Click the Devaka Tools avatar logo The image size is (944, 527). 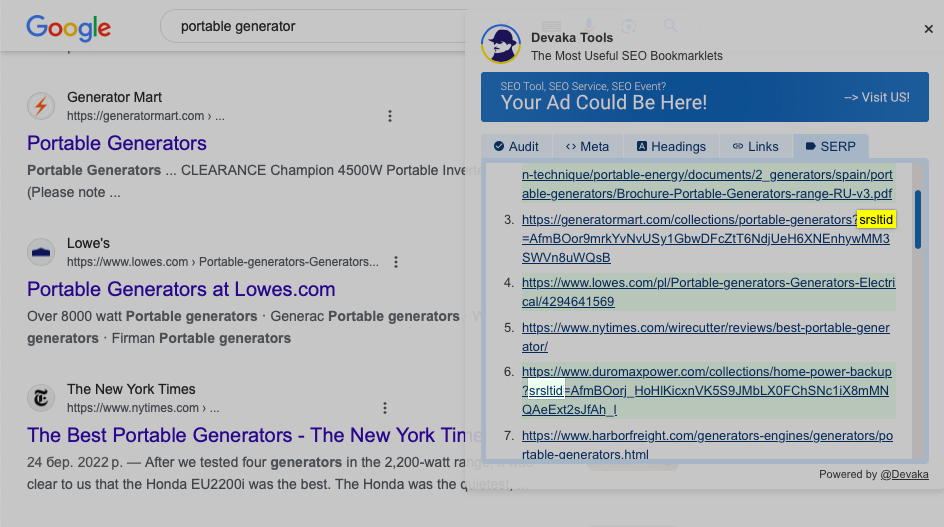pyautogui.click(x=501, y=44)
